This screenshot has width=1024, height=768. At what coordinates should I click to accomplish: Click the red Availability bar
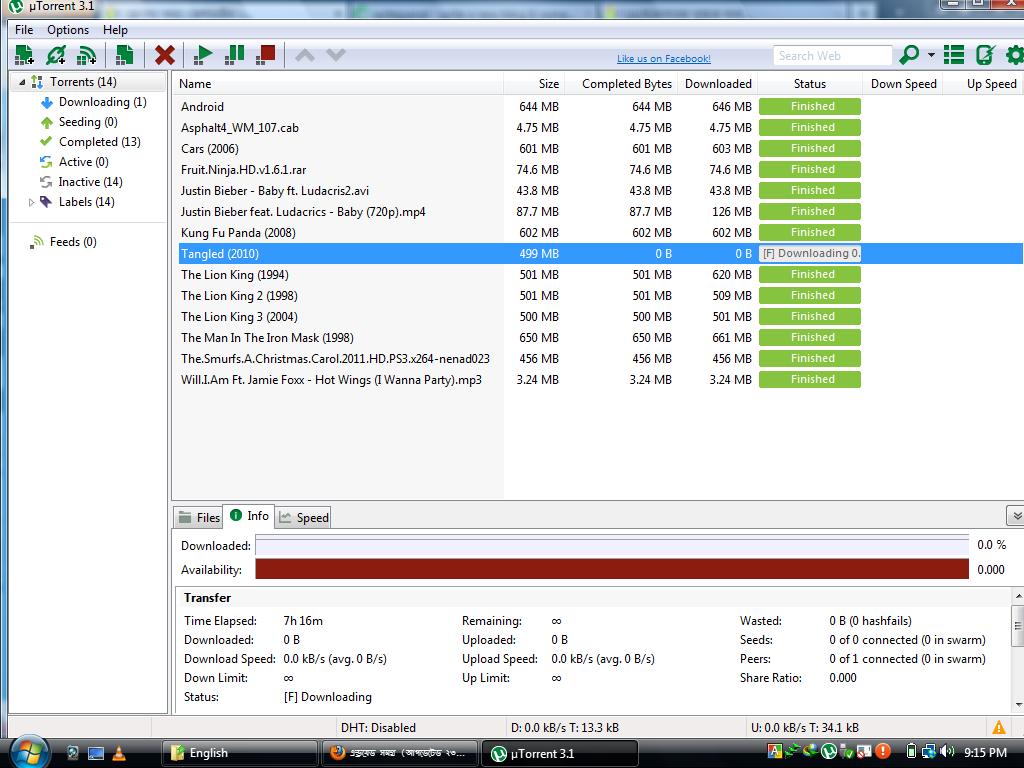click(612, 569)
